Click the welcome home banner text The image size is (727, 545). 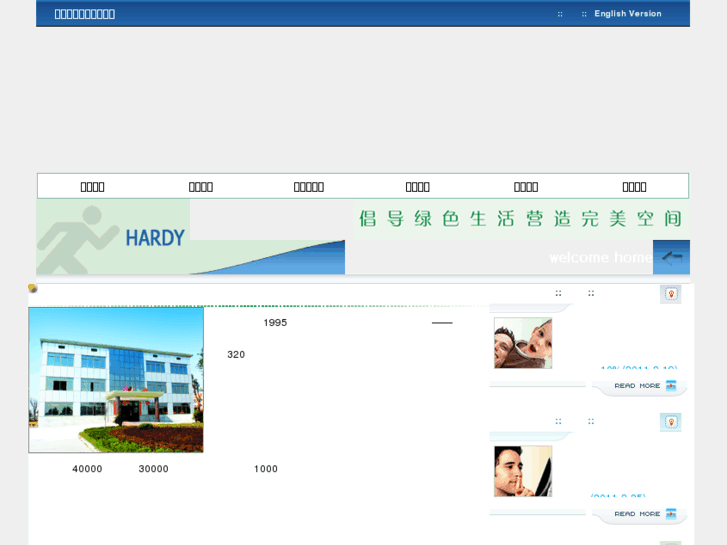tap(601, 257)
